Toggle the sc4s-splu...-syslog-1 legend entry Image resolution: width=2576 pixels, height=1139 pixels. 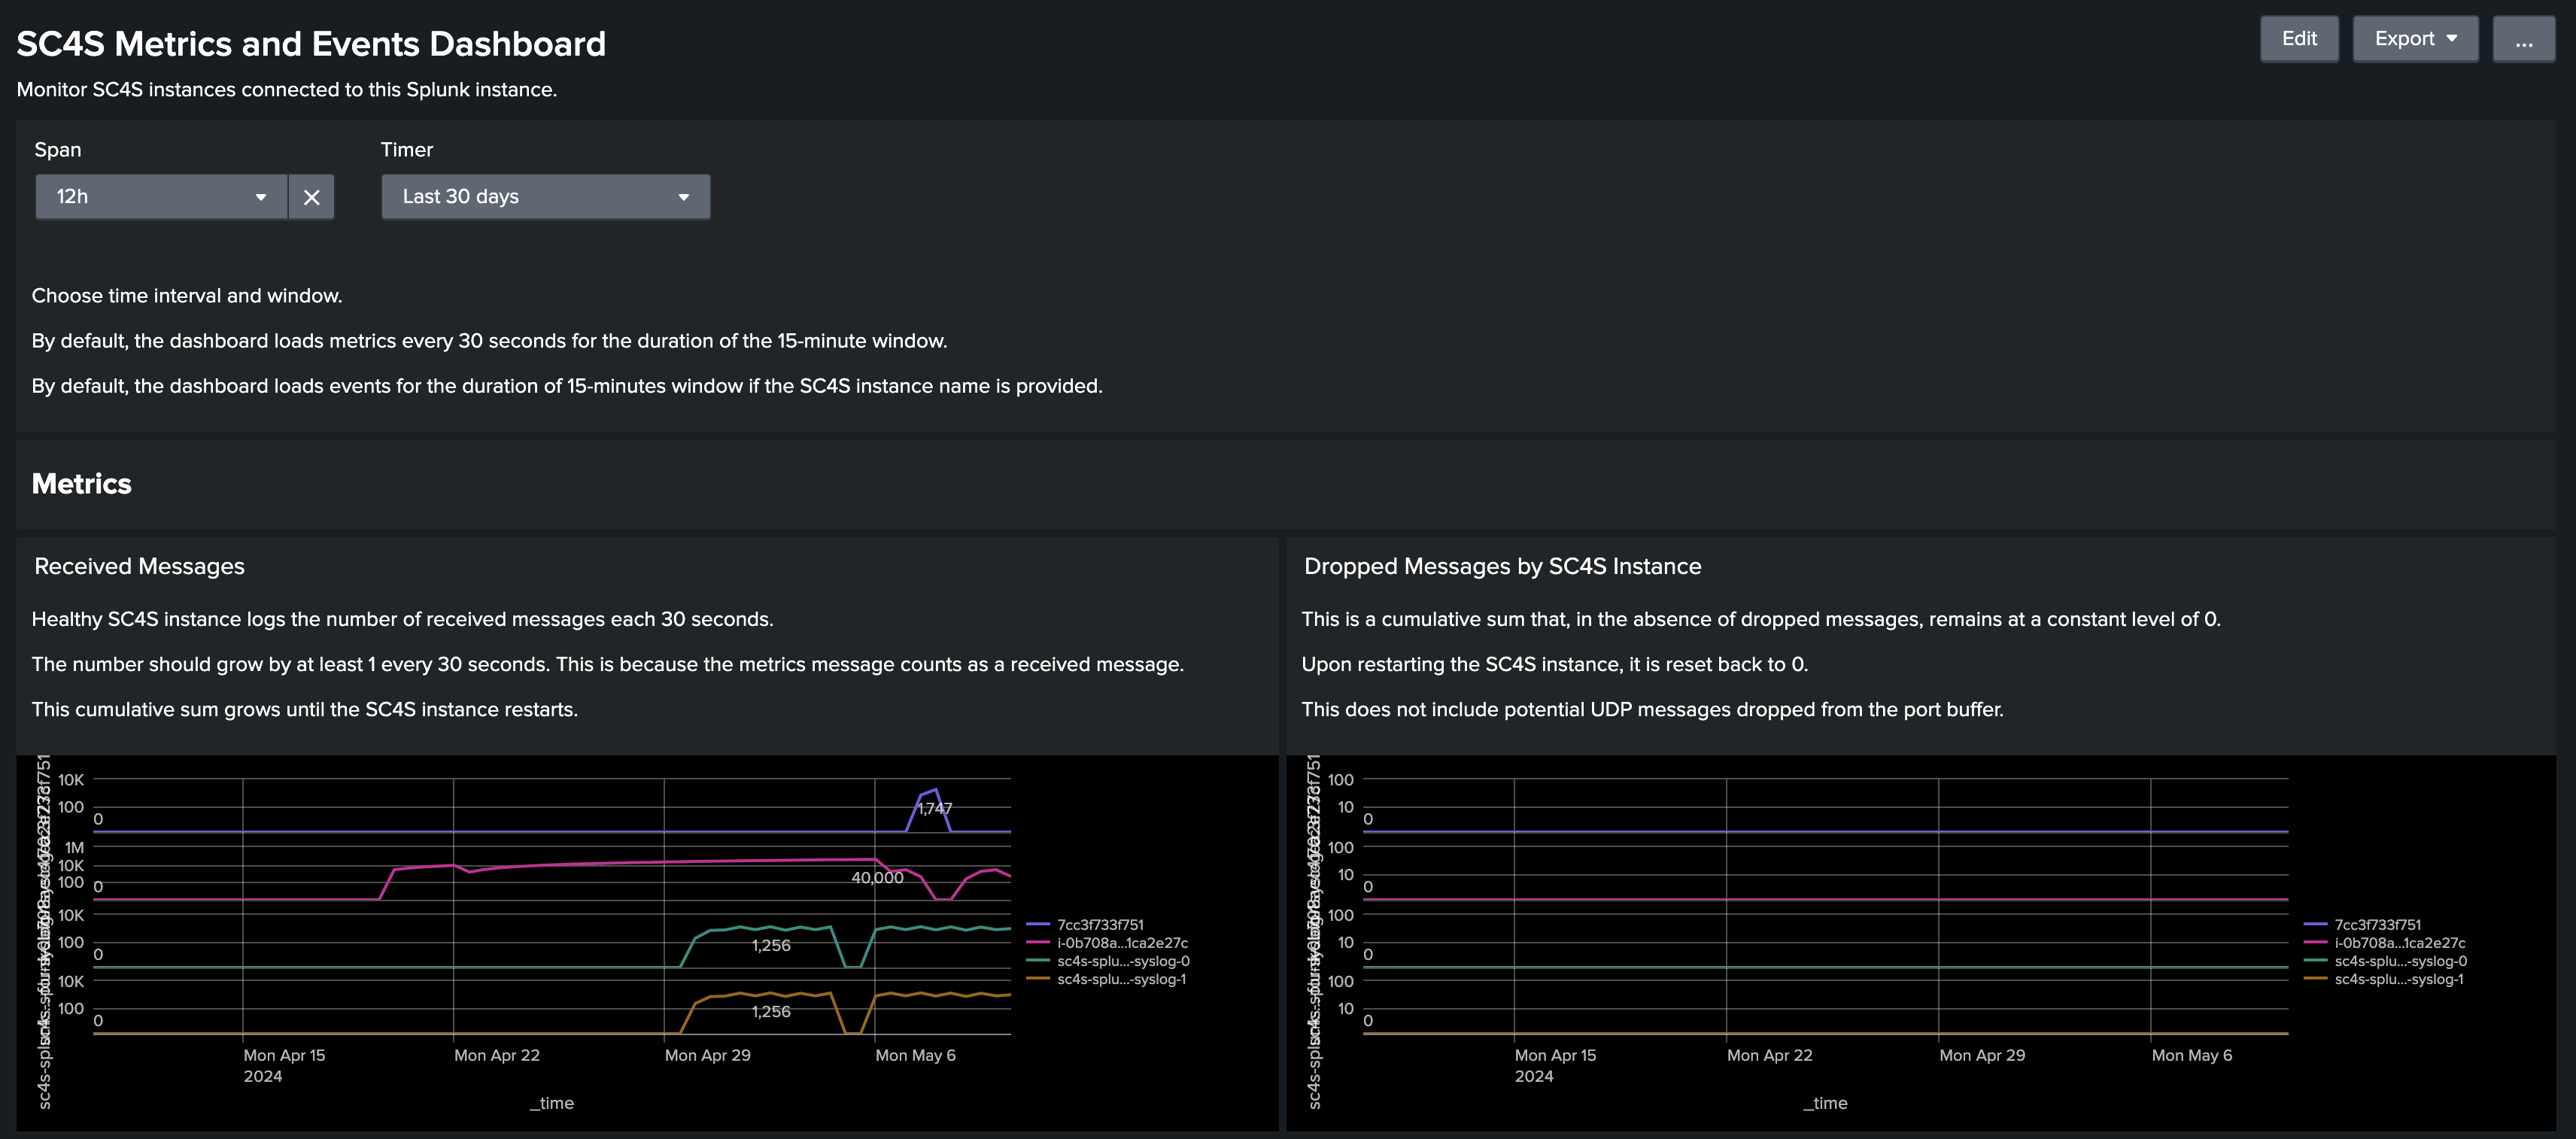(x=1121, y=979)
